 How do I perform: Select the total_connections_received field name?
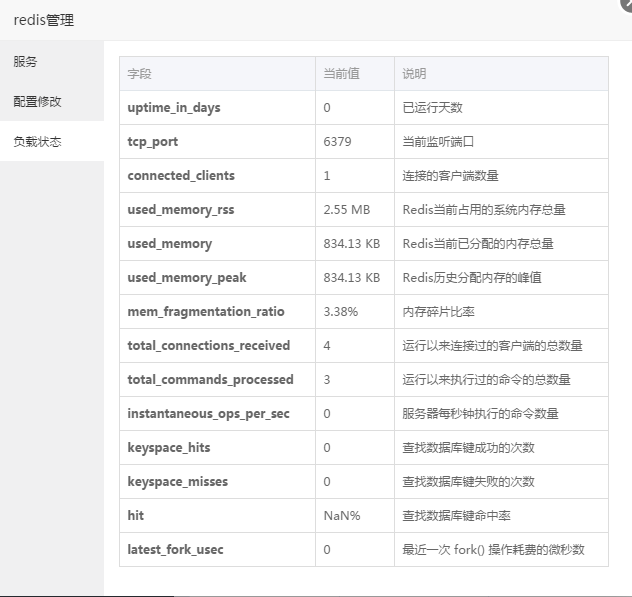pyautogui.click(x=209, y=345)
